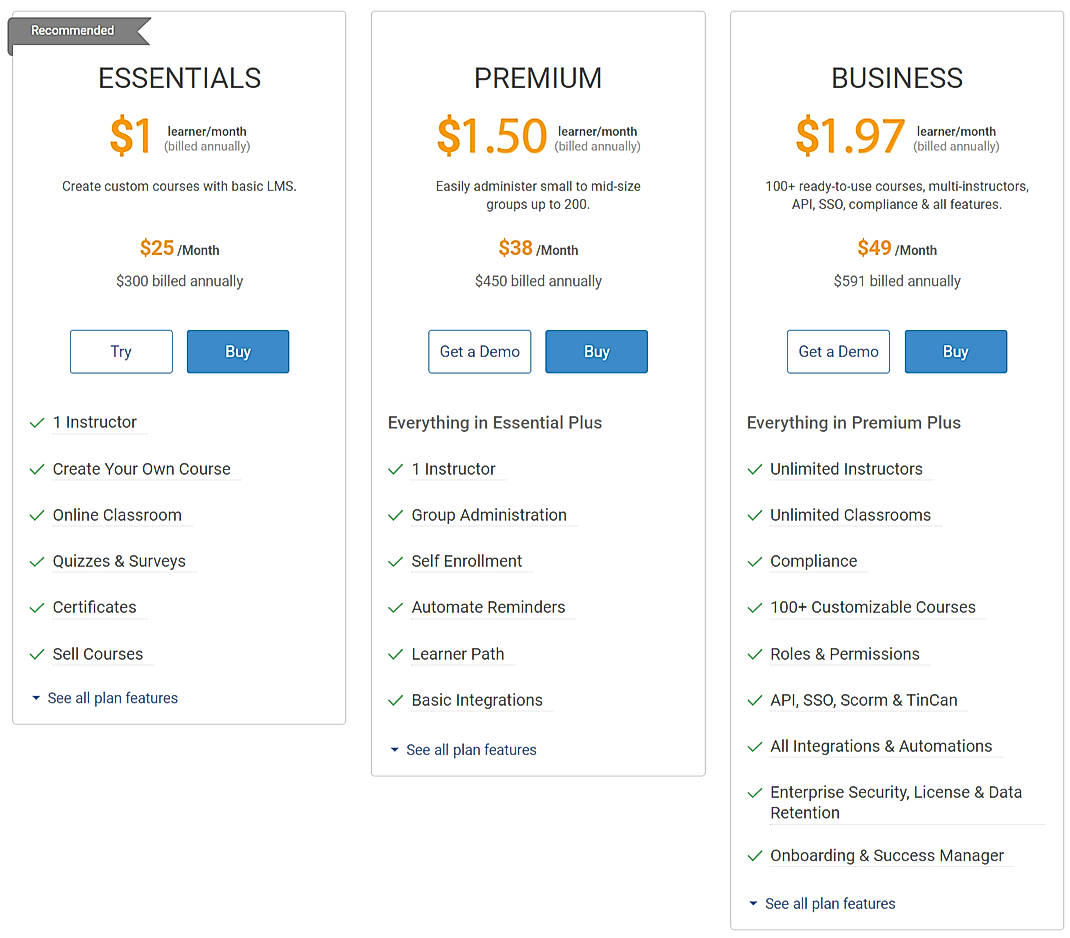The image size is (1070, 938).
Task: Click the checkmark beside 1 Instructor in Essentials
Action: (36, 422)
